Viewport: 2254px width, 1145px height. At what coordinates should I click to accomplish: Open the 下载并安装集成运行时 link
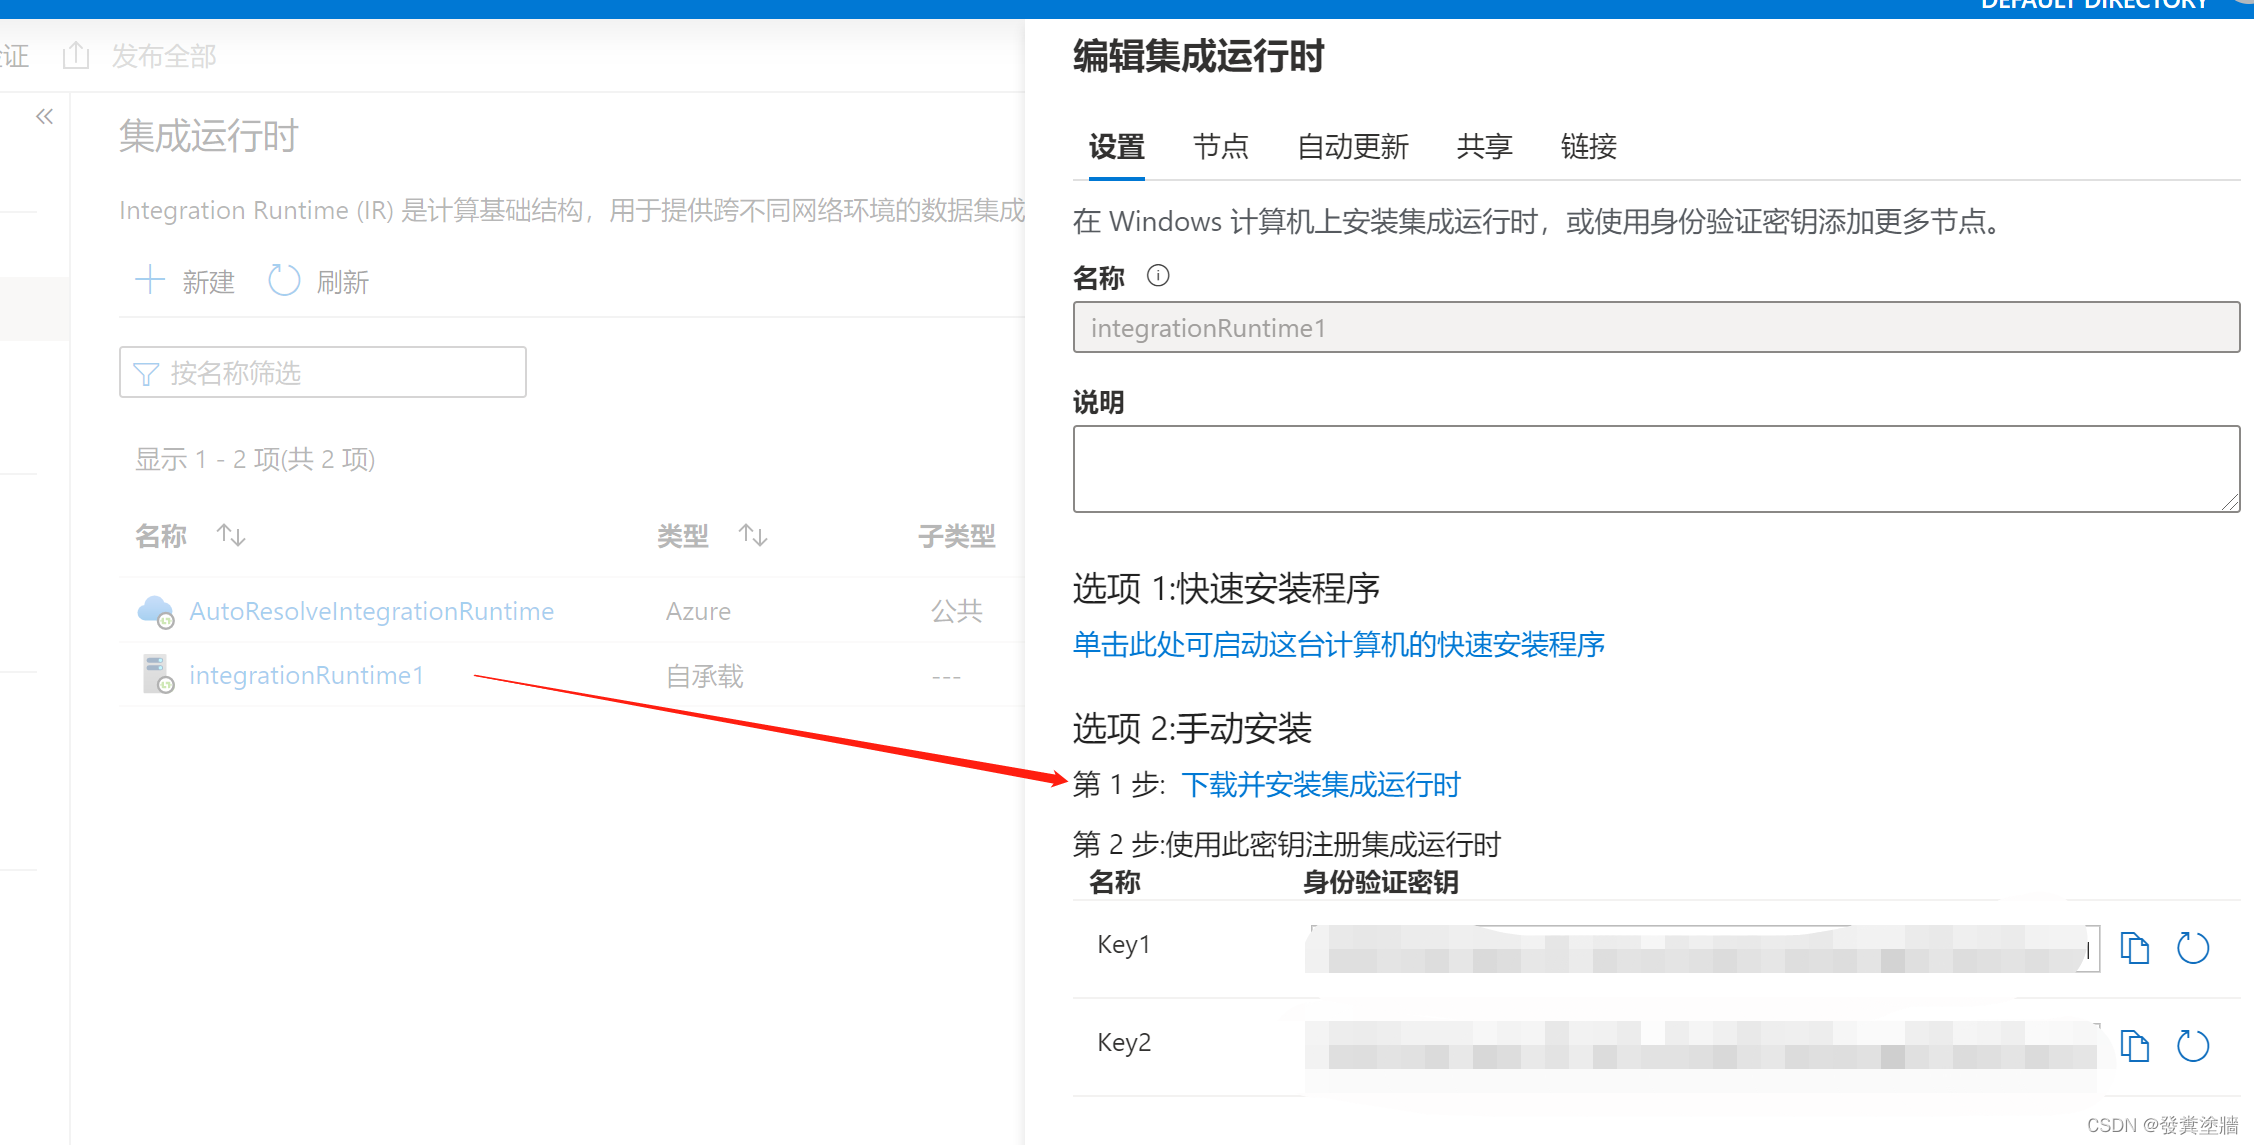click(x=1321, y=786)
